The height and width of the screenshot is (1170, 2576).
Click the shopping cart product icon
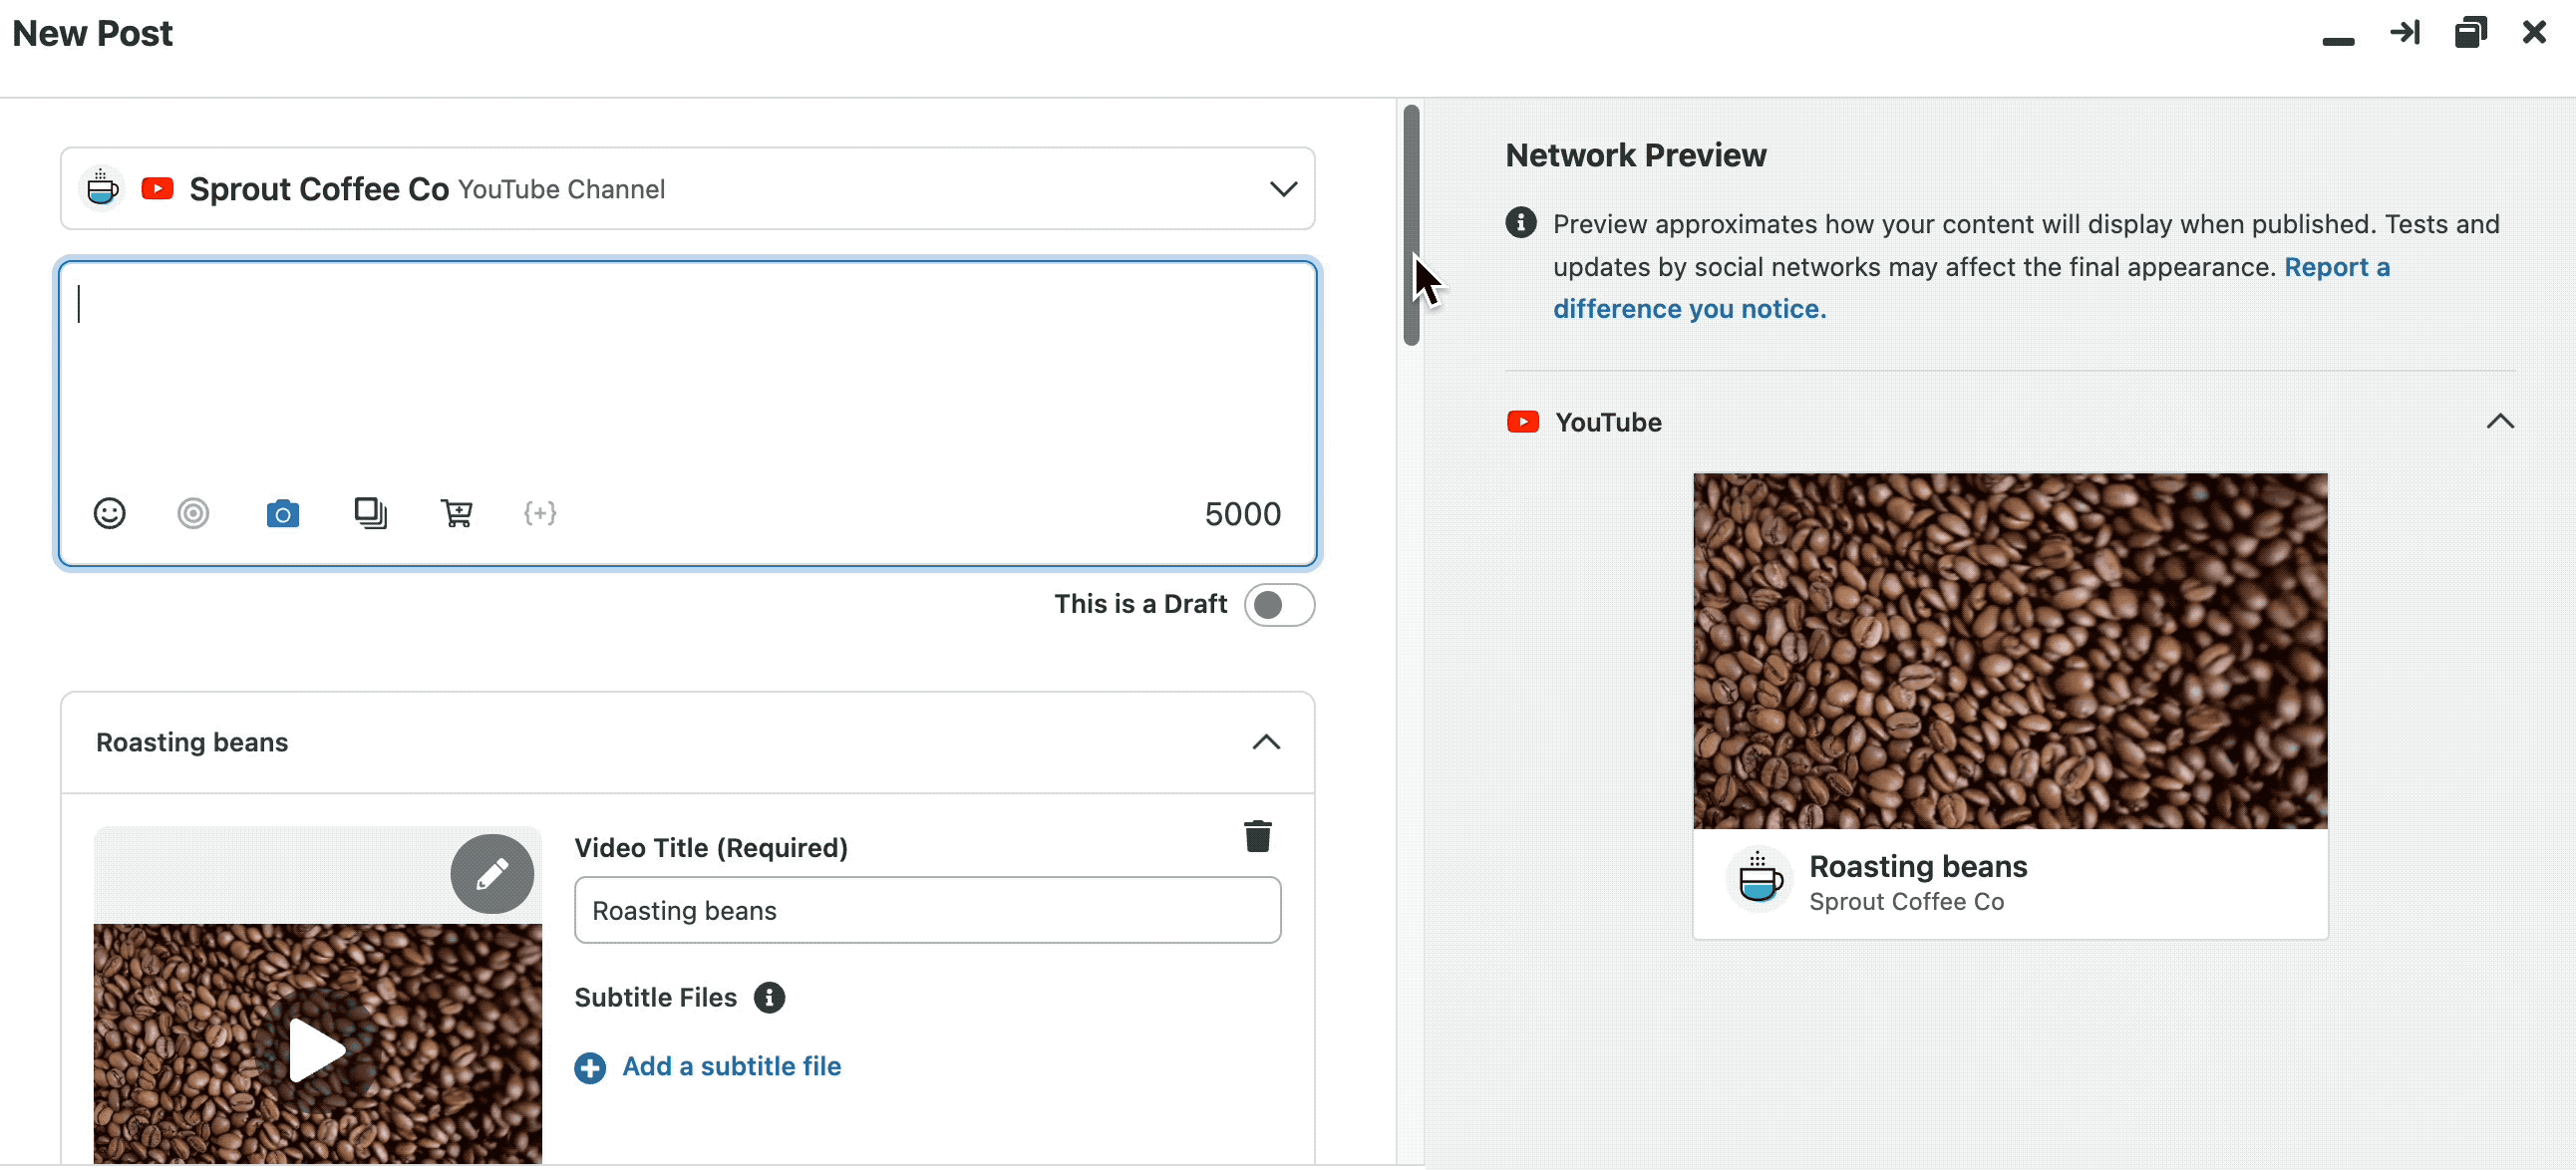coord(457,513)
